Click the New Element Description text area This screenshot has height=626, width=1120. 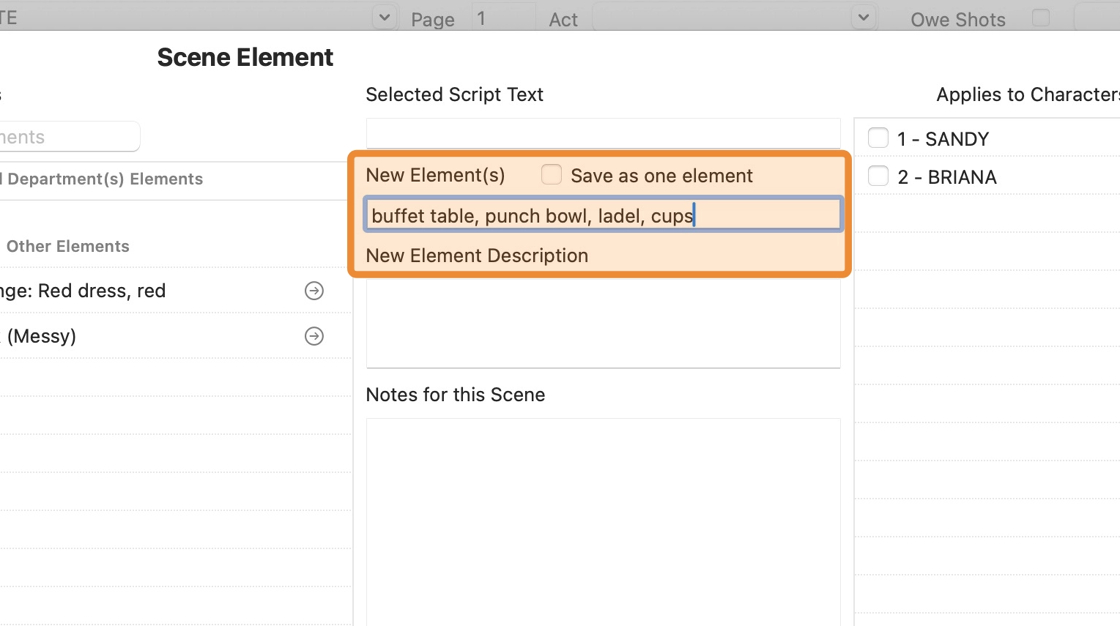[603, 320]
